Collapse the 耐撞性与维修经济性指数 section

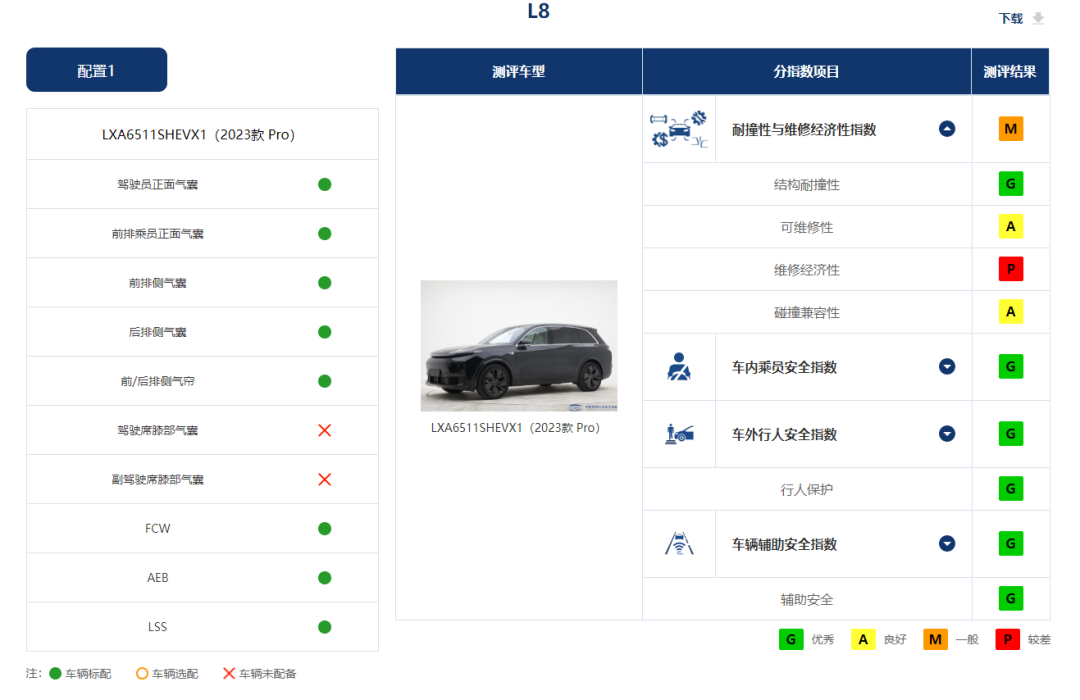point(947,129)
